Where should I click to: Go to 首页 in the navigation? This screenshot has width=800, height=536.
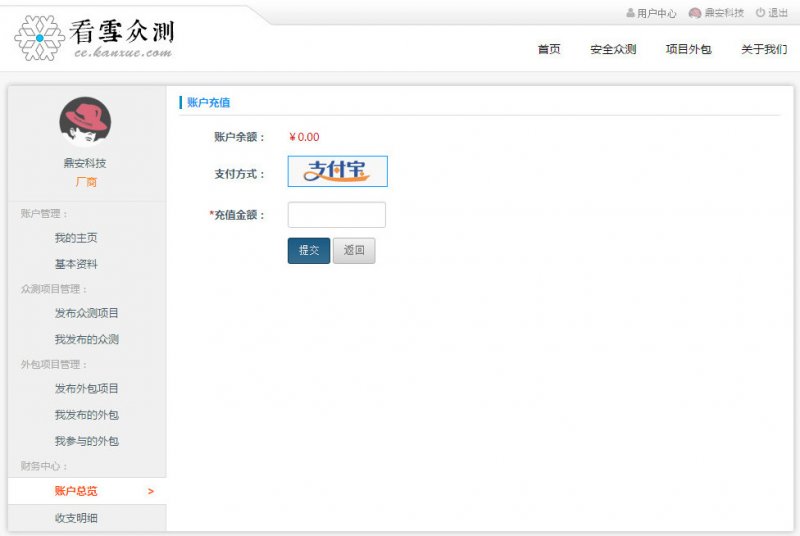click(549, 49)
